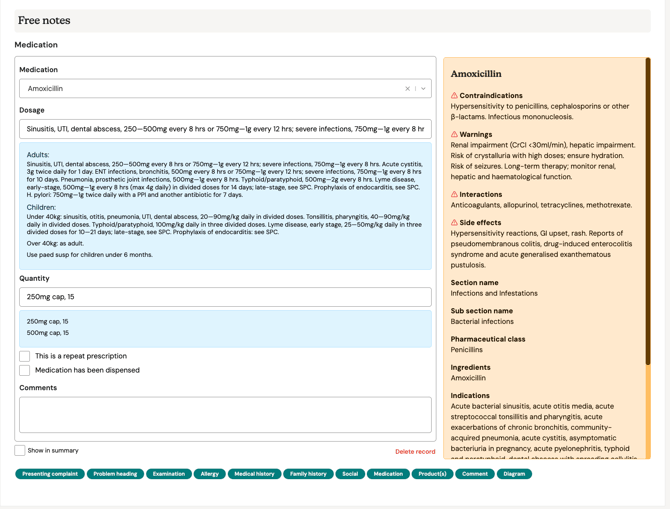Image resolution: width=670 pixels, height=509 pixels.
Task: Focus the Comments text area
Action: 225,414
